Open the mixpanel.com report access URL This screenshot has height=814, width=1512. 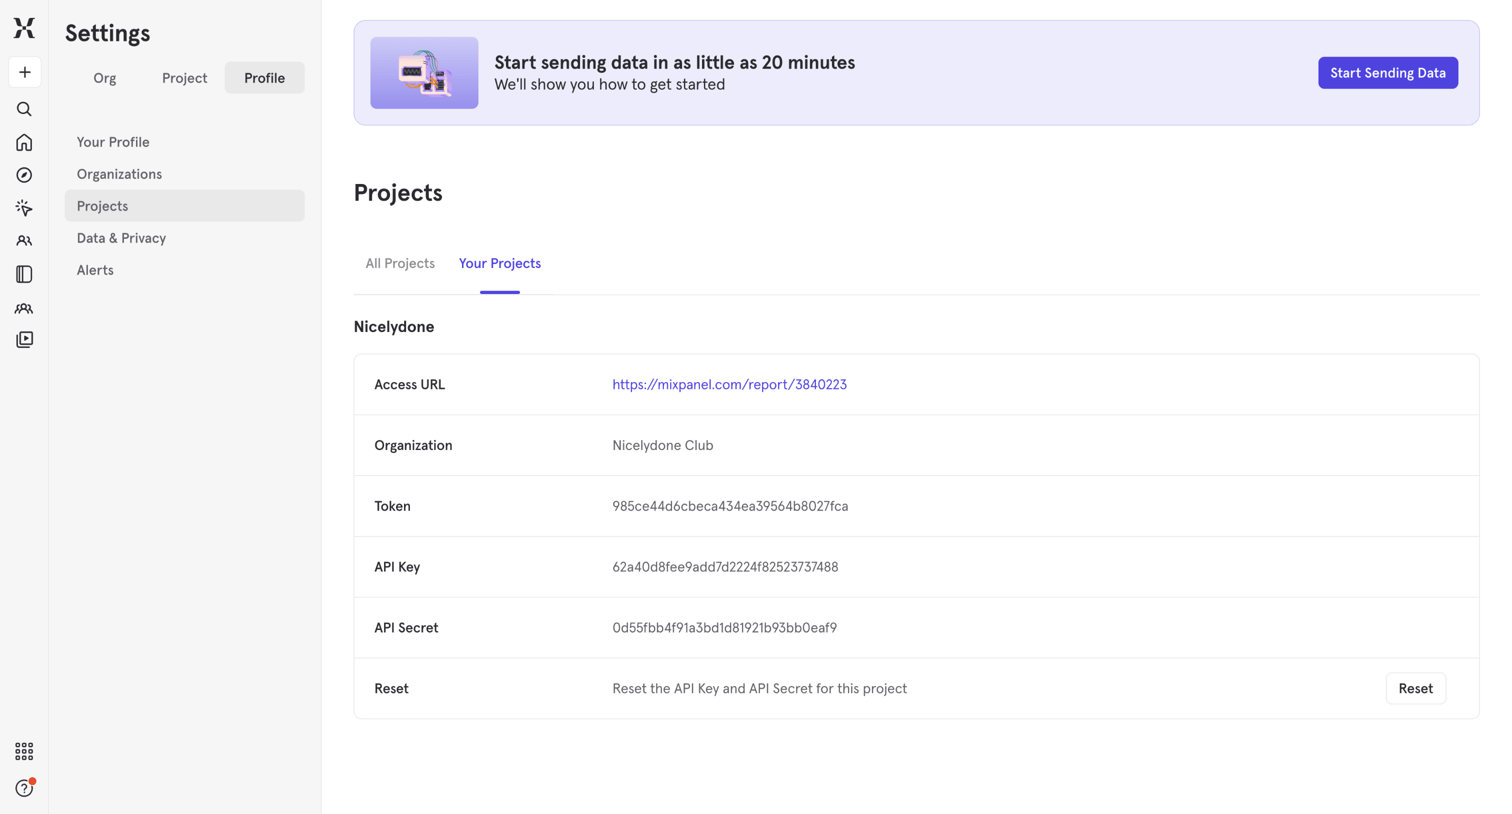point(729,384)
